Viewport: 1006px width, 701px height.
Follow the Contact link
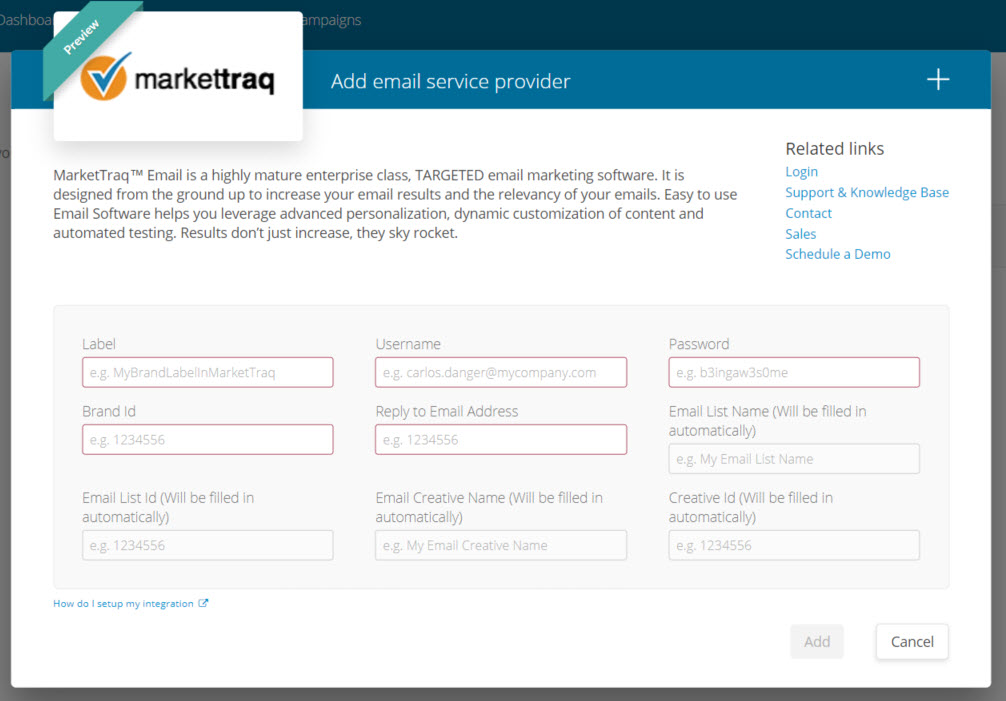point(808,213)
